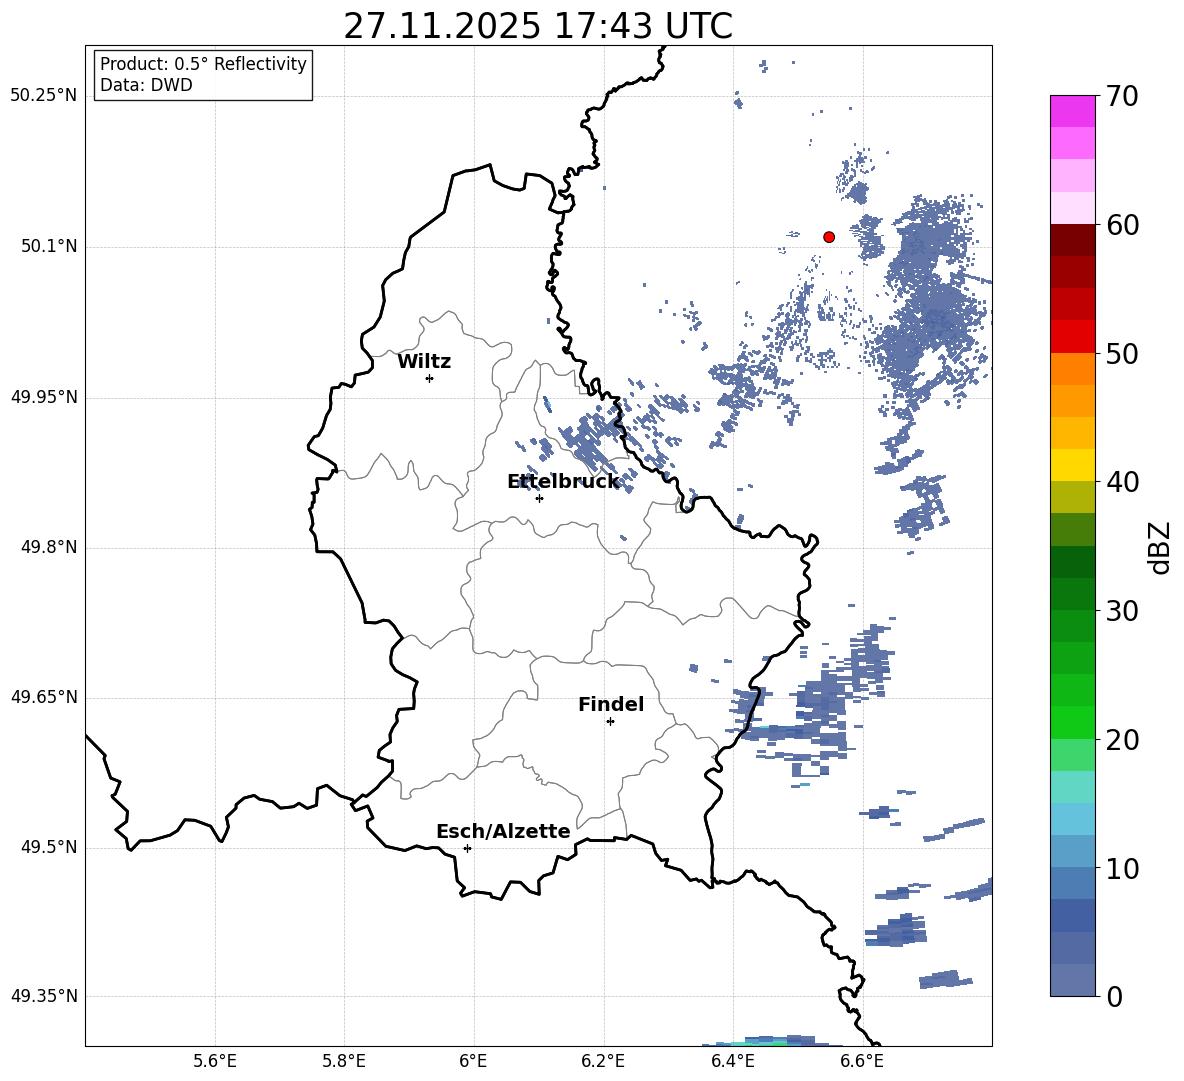Select the Esch/Alzette station label
Image resolution: width=1184 pixels, height=1081 pixels.
(503, 831)
